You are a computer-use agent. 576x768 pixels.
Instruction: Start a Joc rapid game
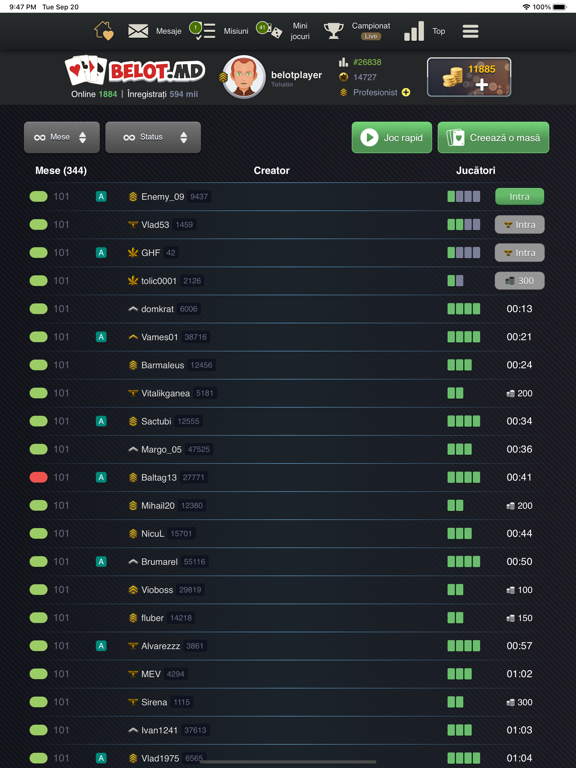tap(392, 138)
